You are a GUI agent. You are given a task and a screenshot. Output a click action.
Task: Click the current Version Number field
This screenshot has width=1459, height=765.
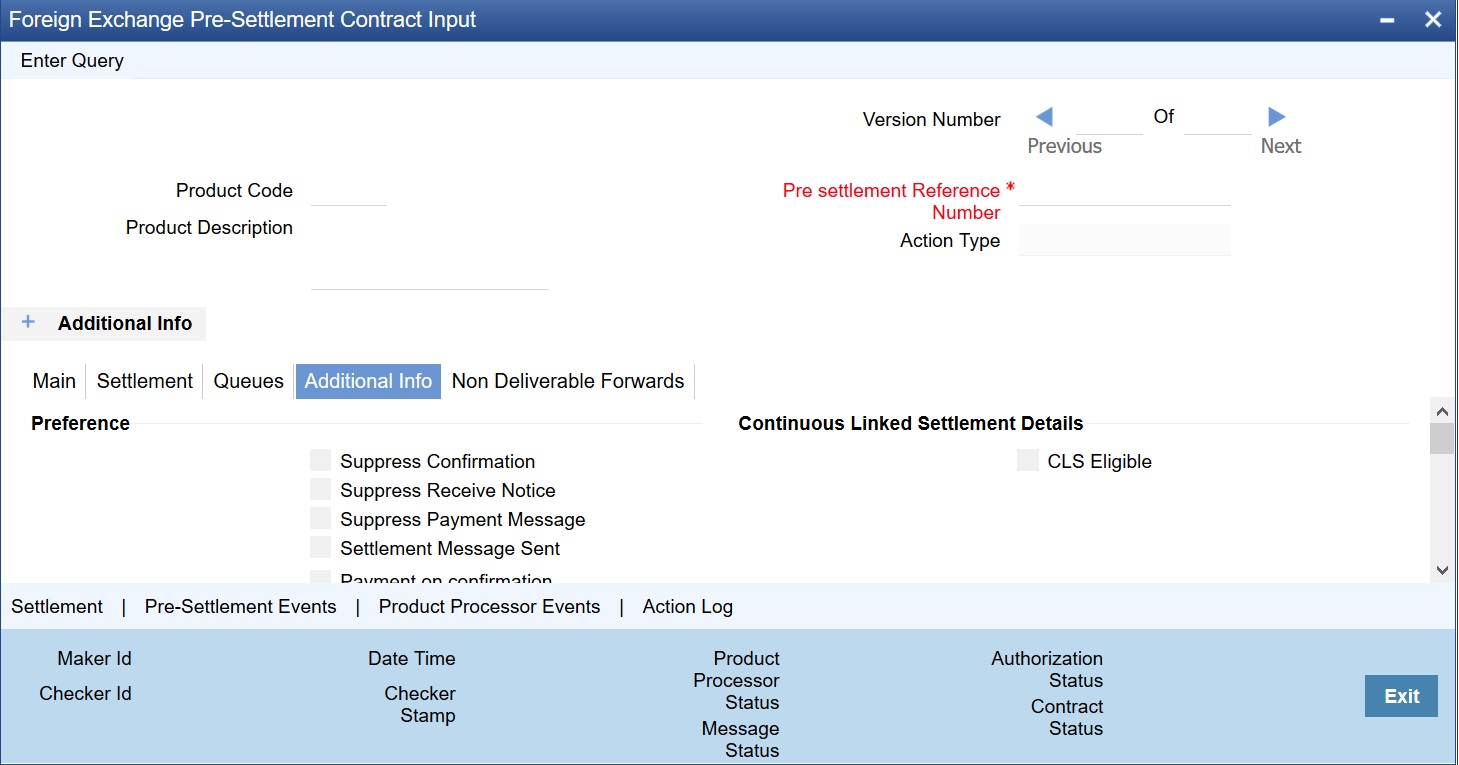pos(1110,119)
